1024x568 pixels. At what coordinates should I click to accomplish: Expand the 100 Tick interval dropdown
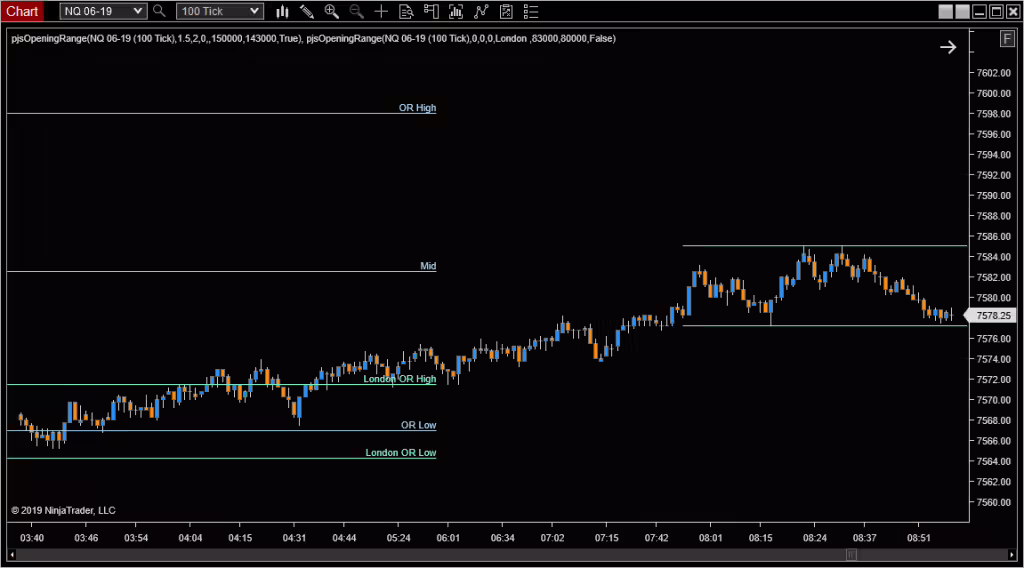(x=220, y=12)
